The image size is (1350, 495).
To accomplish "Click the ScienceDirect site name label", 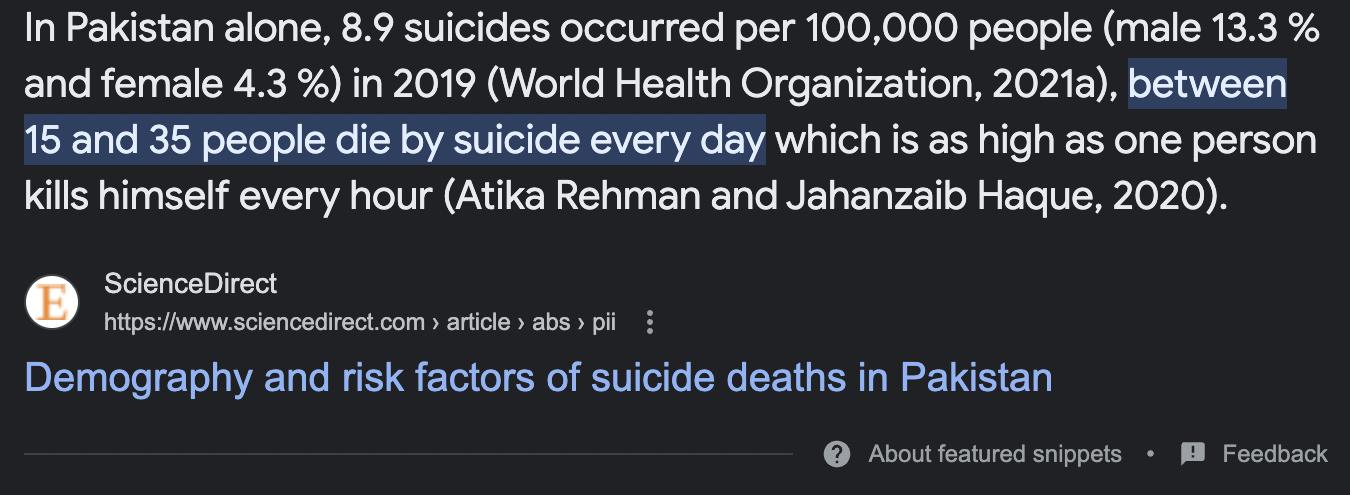I will 190,284.
